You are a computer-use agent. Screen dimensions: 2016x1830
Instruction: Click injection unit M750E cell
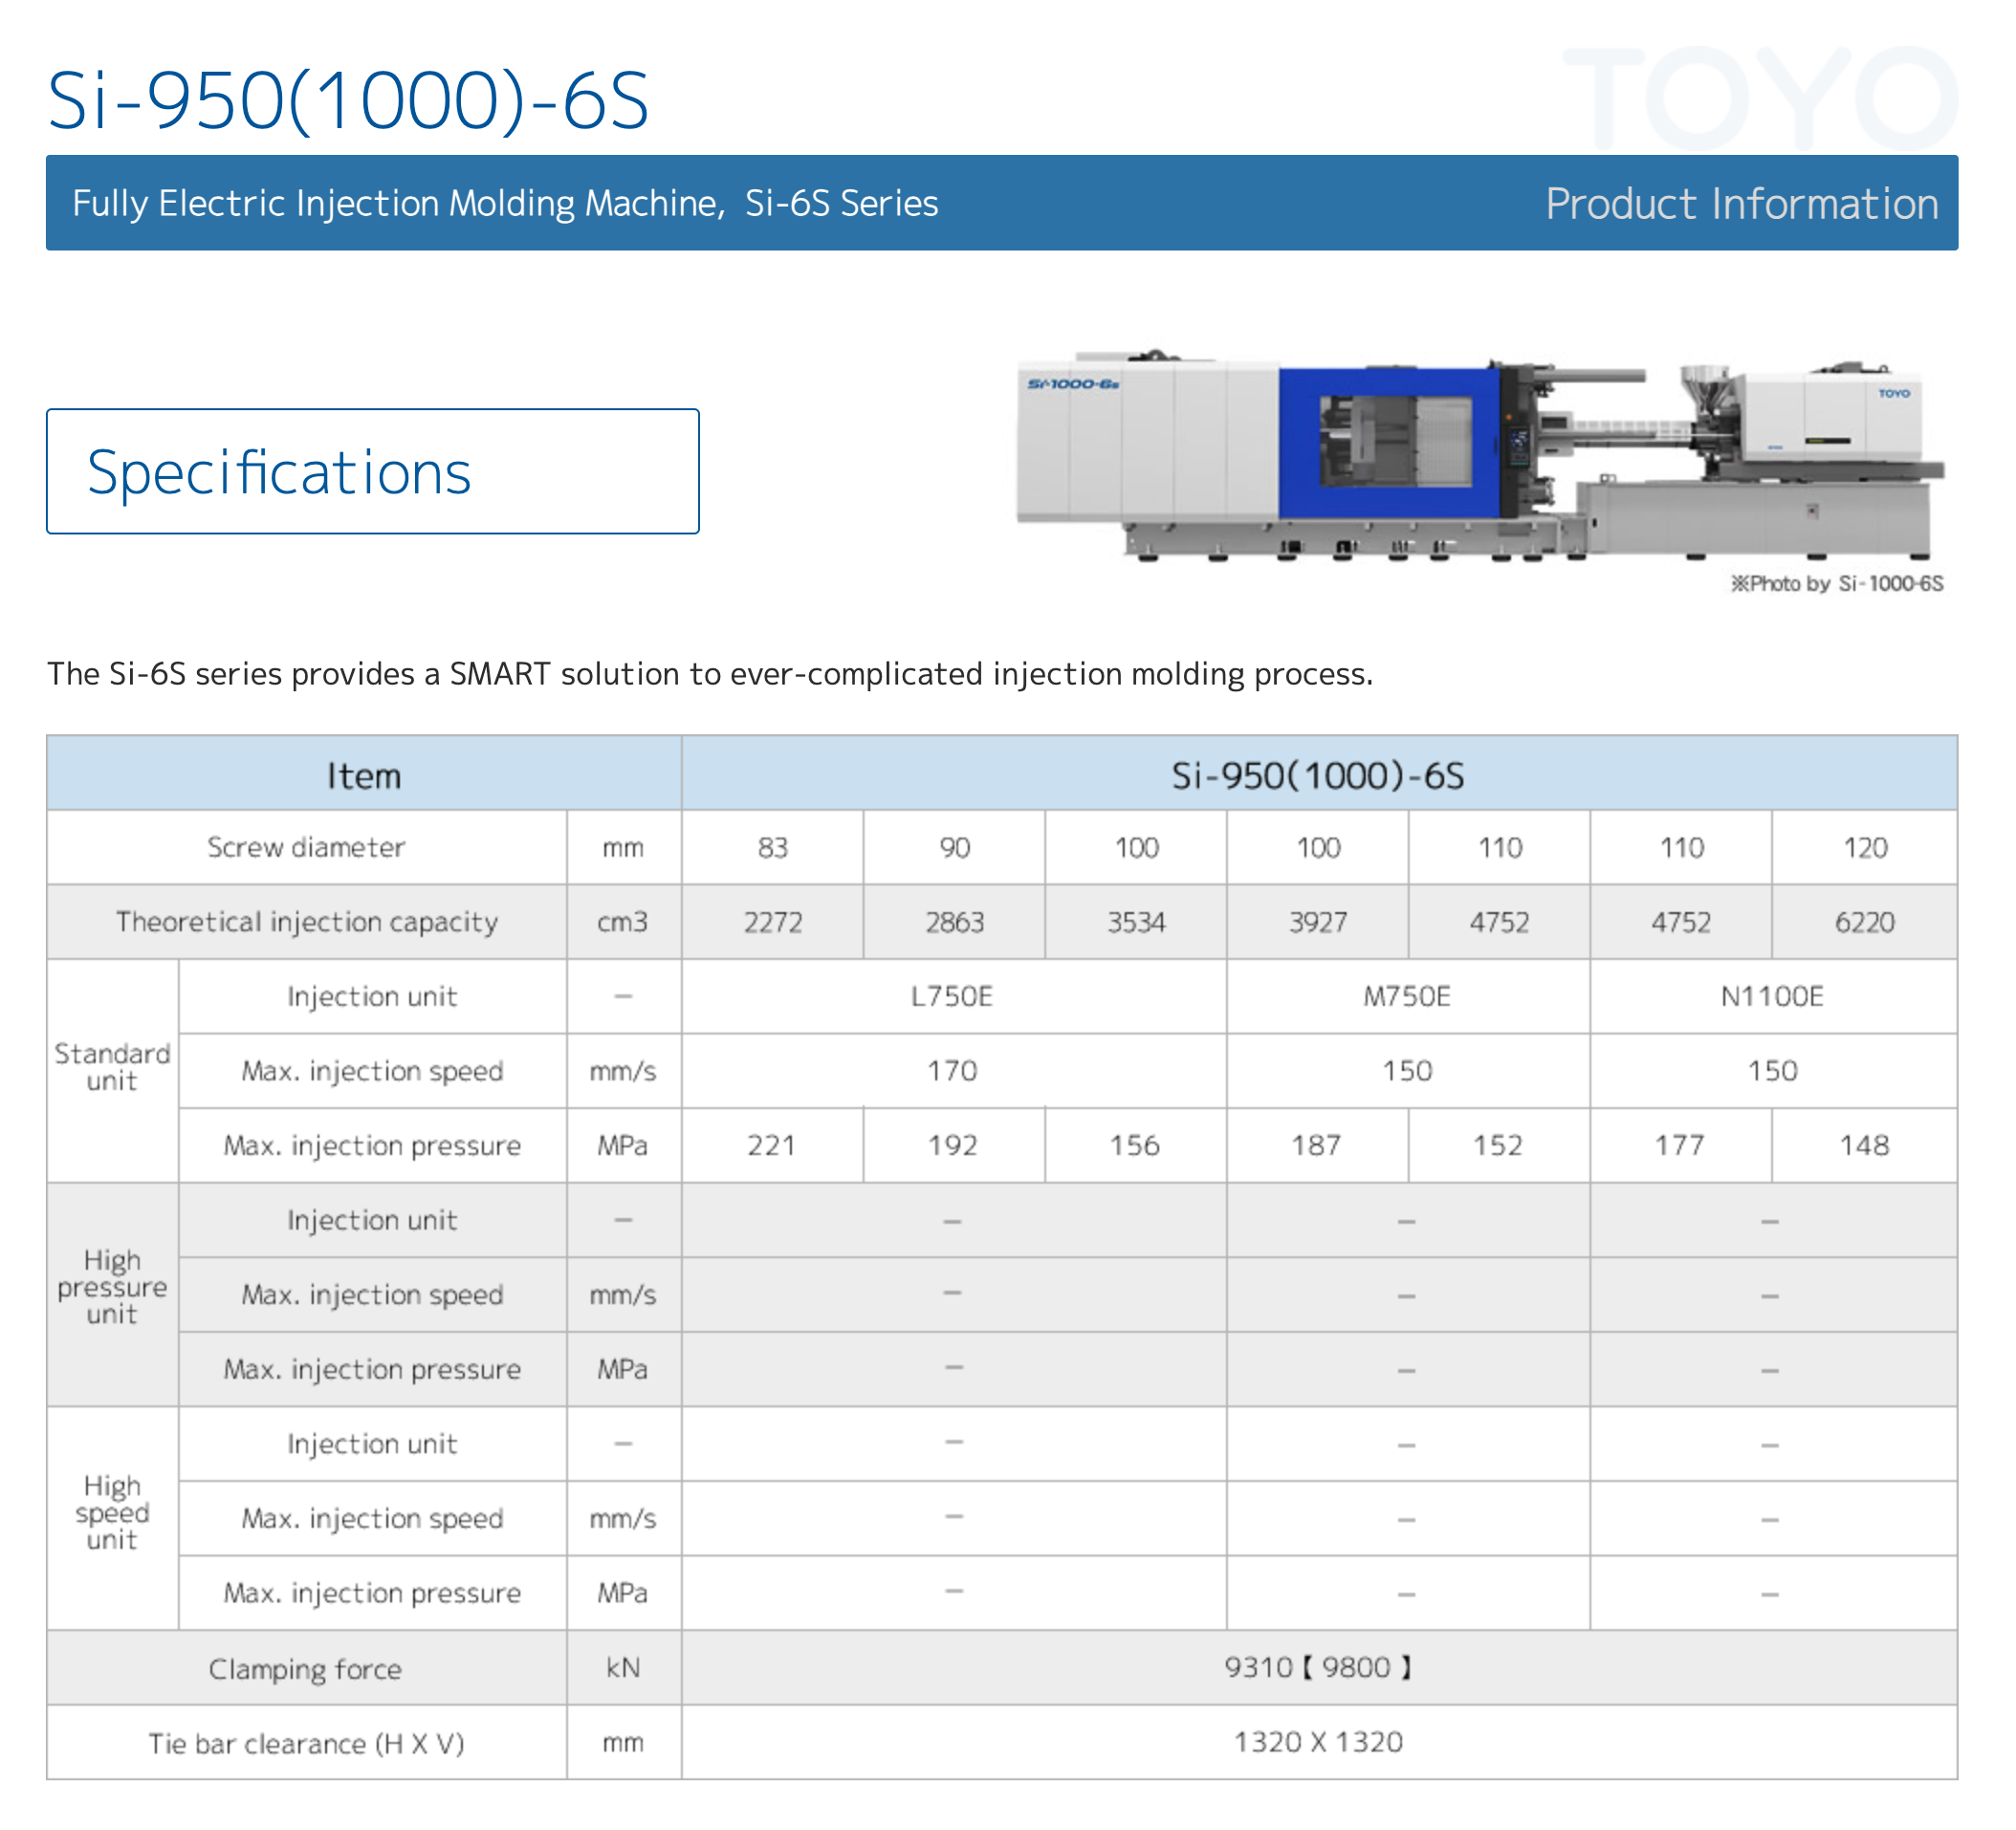click(x=1407, y=996)
